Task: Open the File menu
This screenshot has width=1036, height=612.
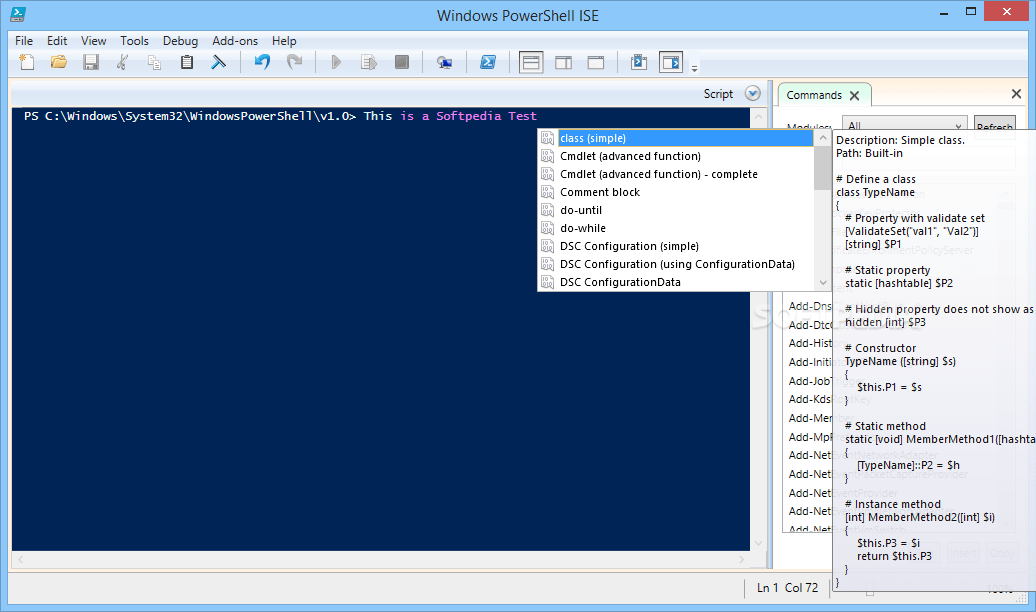Action: [24, 40]
